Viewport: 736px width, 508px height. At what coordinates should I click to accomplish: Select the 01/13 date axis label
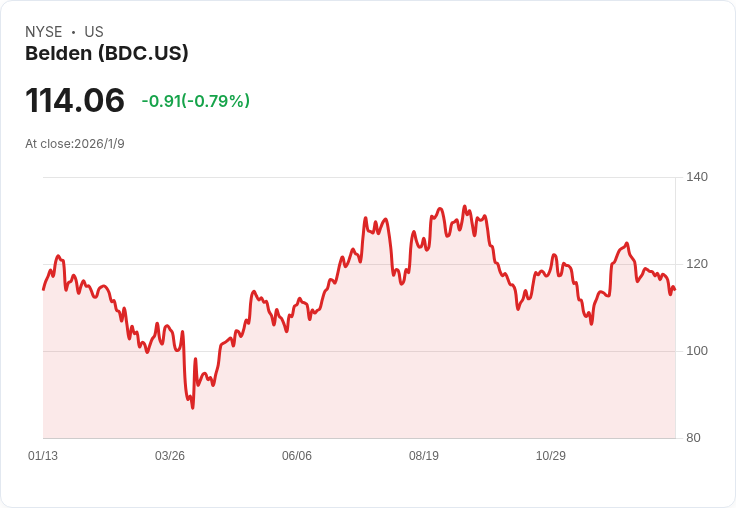click(x=43, y=455)
